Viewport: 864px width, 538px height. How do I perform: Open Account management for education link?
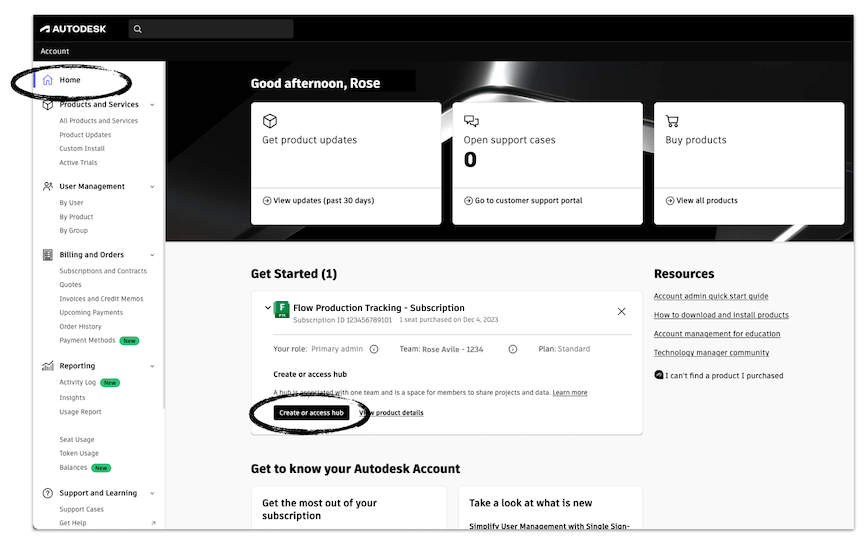(717, 333)
